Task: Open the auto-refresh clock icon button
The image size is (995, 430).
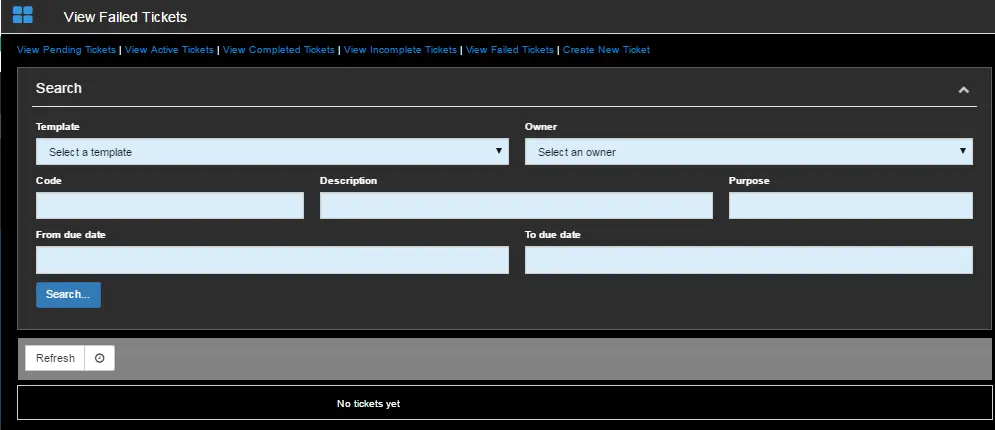Action: [99, 358]
